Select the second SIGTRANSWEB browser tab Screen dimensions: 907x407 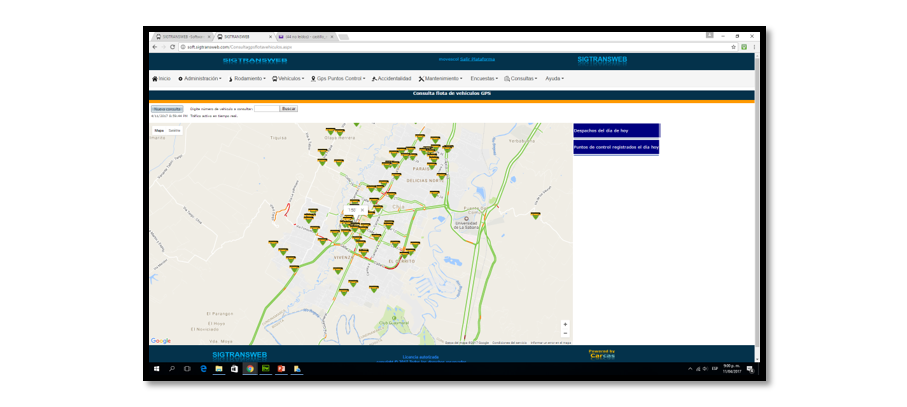coord(244,36)
